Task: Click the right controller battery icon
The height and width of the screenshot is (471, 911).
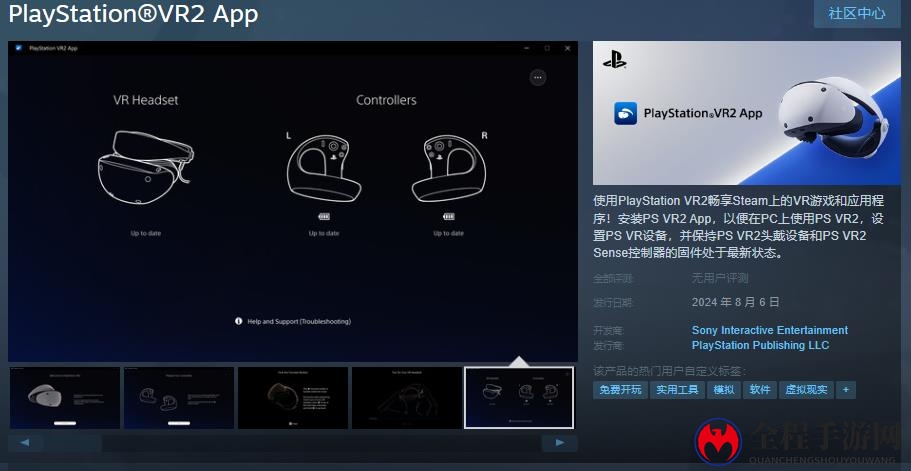Action: tap(449, 217)
